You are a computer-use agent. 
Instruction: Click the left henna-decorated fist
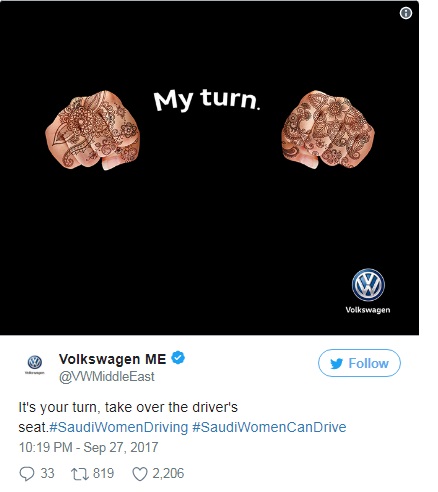point(92,130)
